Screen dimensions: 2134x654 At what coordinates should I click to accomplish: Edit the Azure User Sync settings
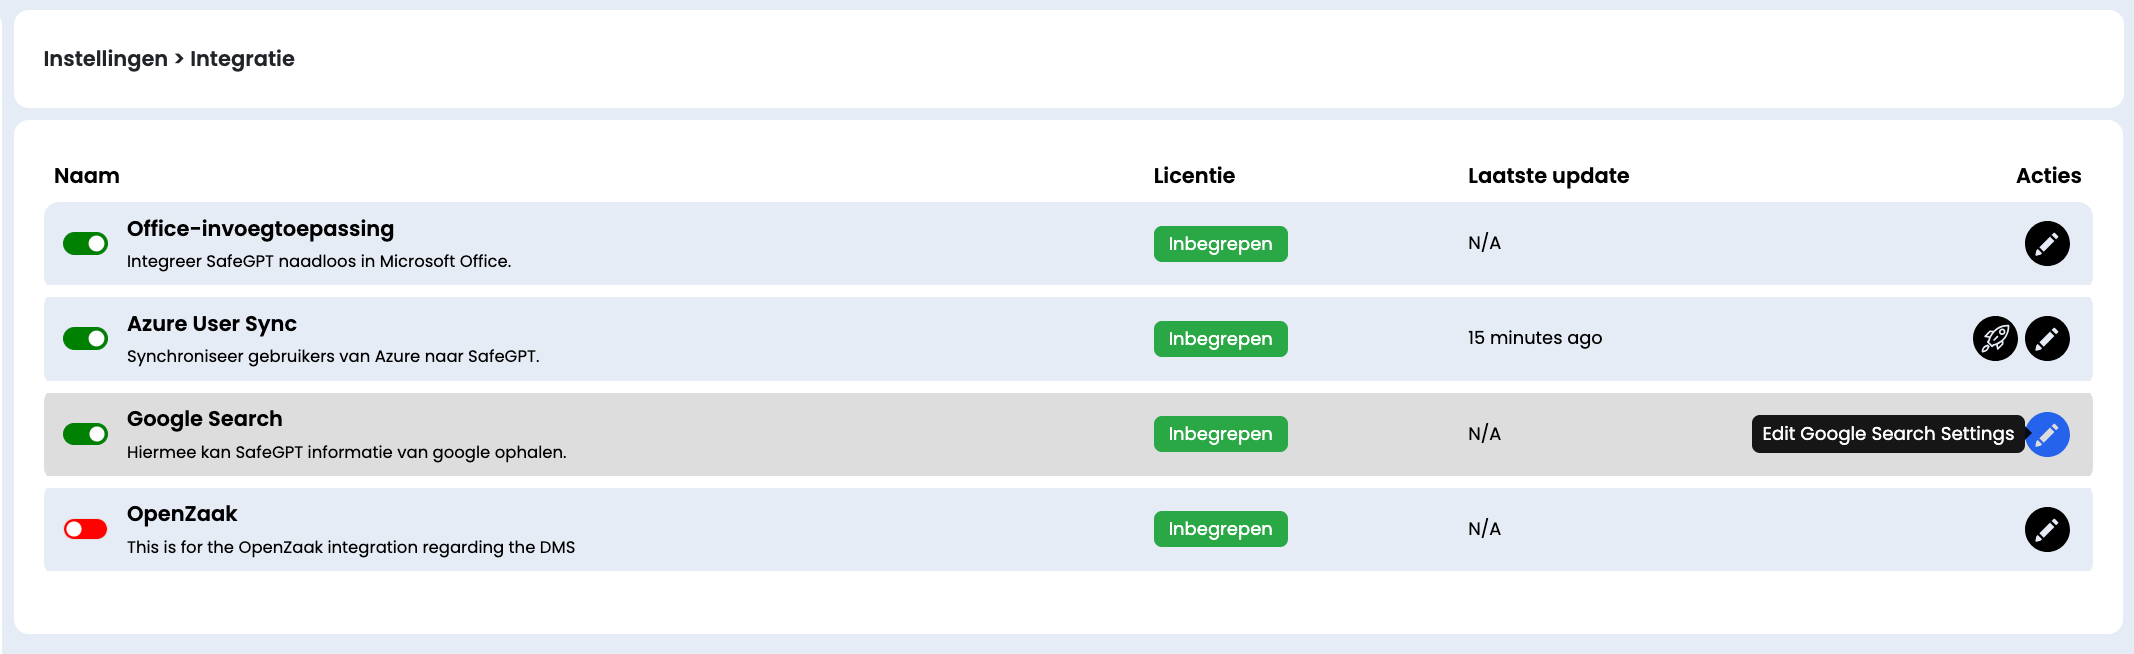(x=2046, y=338)
